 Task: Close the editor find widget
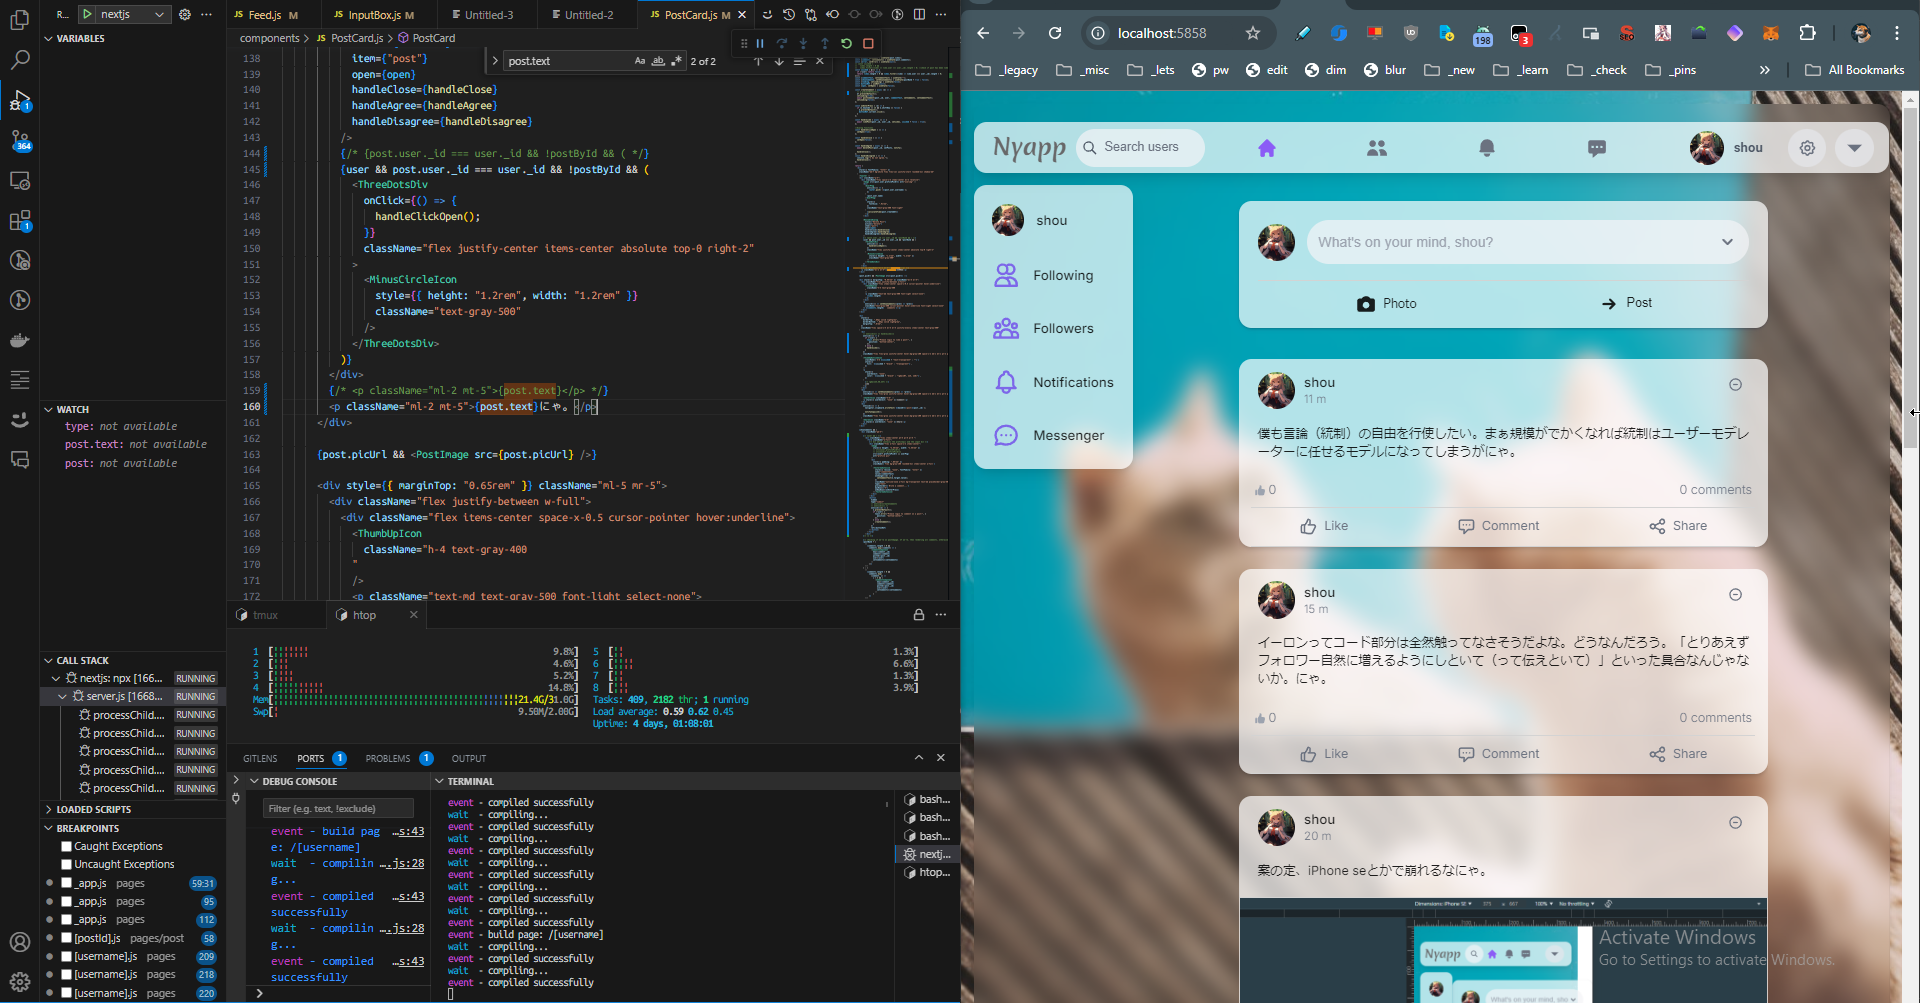click(820, 61)
